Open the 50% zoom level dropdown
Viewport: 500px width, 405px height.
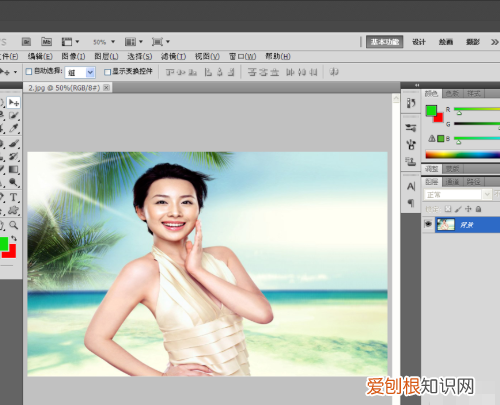pos(104,42)
